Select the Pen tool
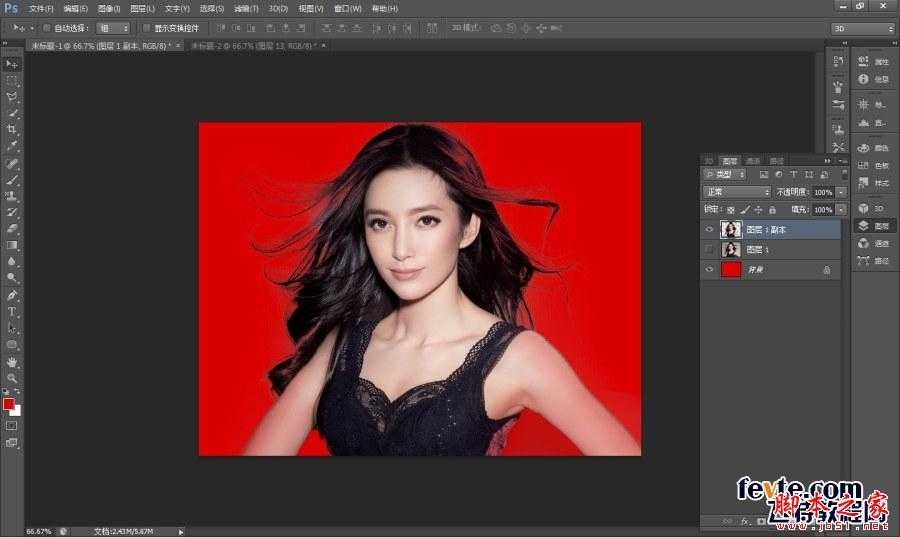Screen dimensions: 900x537 [x=11, y=295]
